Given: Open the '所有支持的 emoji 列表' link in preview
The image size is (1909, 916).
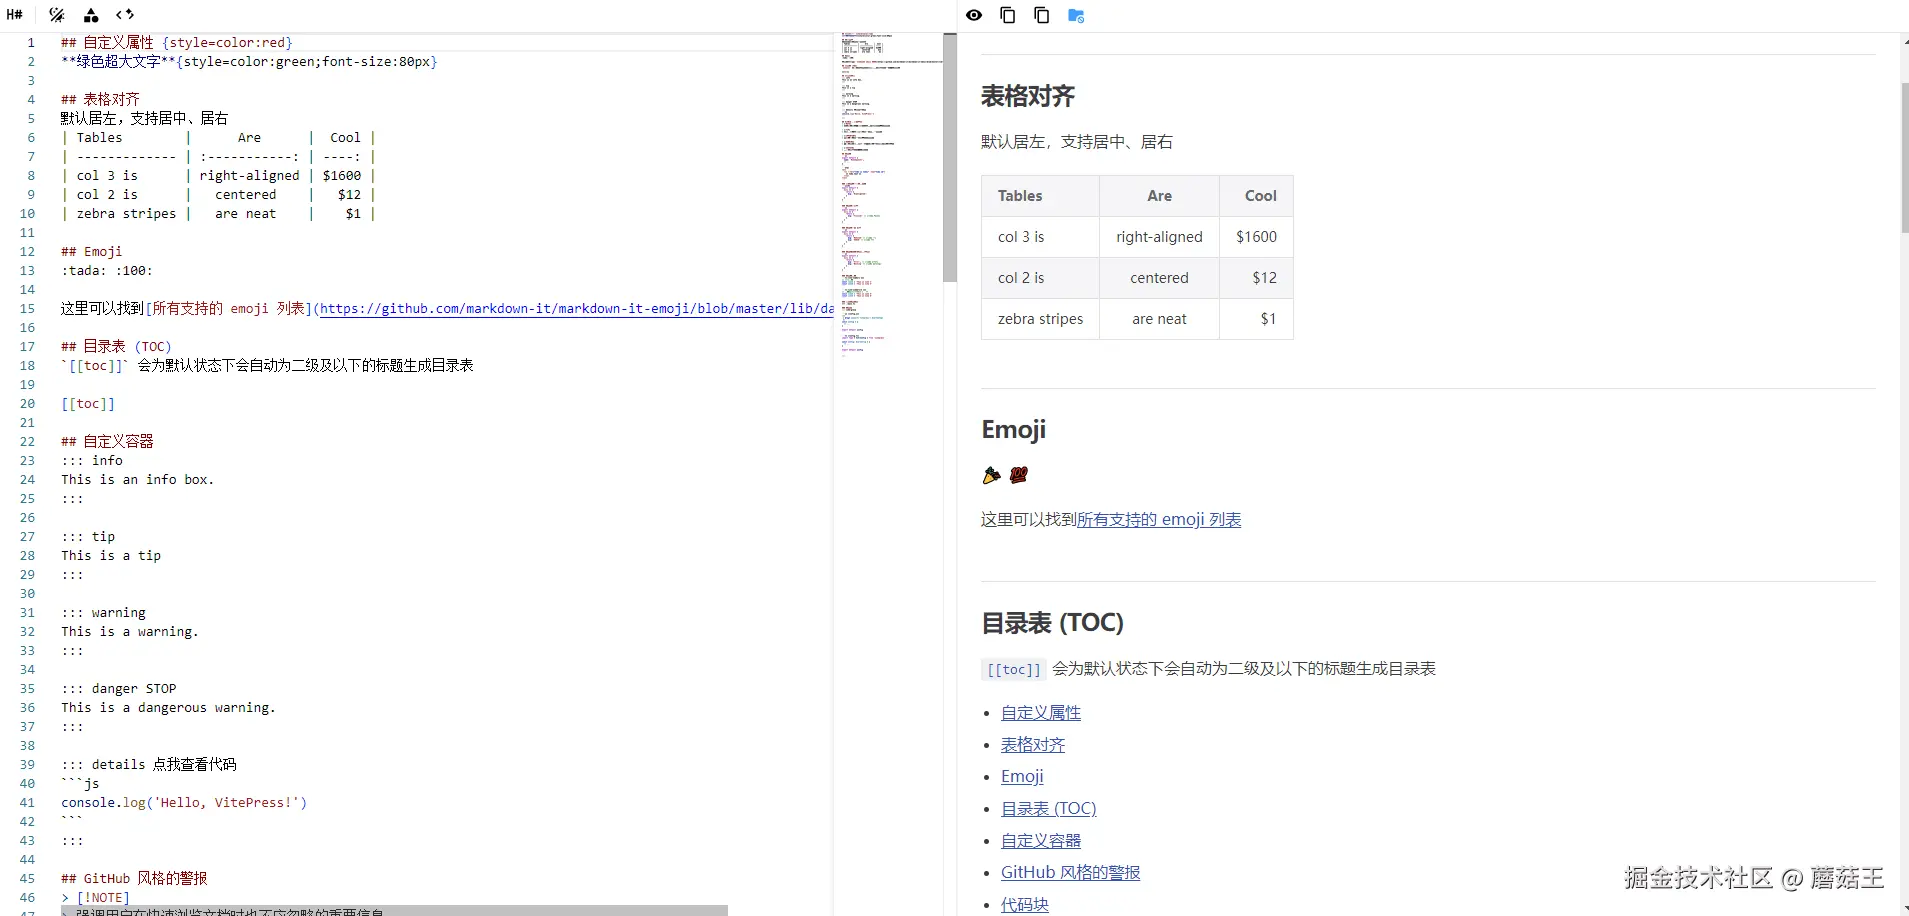Looking at the screenshot, I should pos(1159,519).
